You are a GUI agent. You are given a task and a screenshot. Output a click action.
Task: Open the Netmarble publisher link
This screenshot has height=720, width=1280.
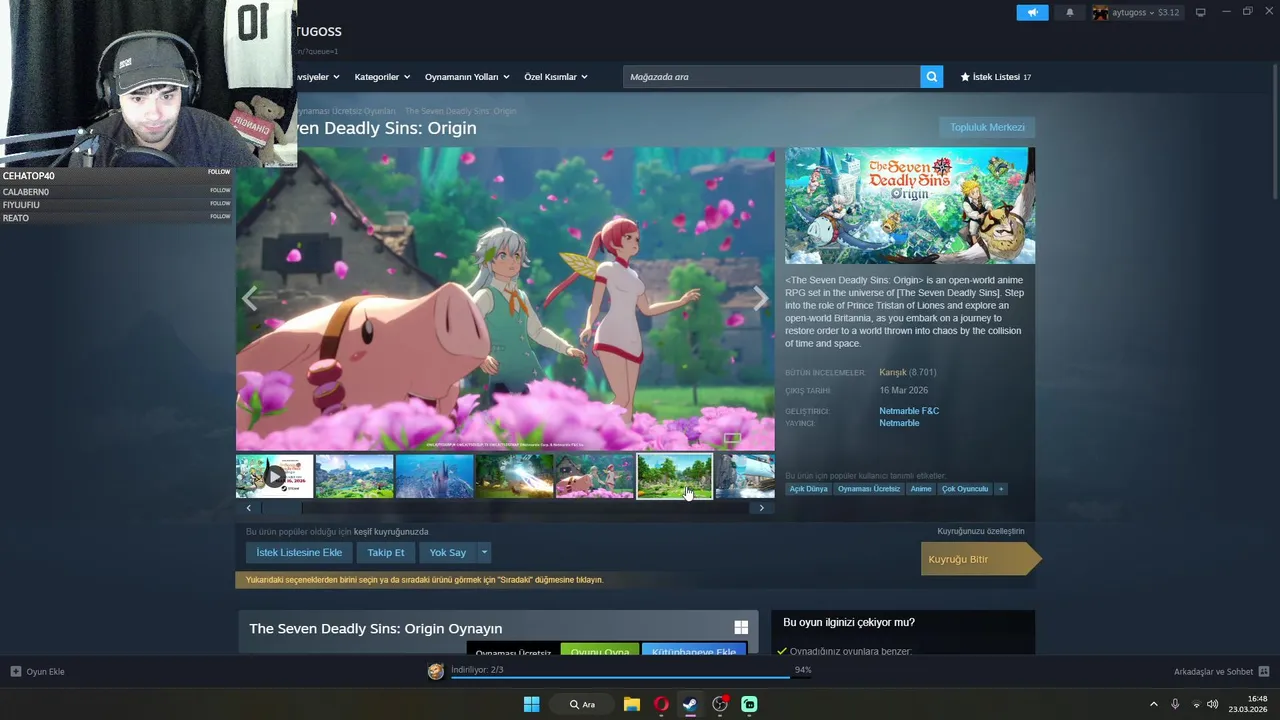tap(899, 423)
